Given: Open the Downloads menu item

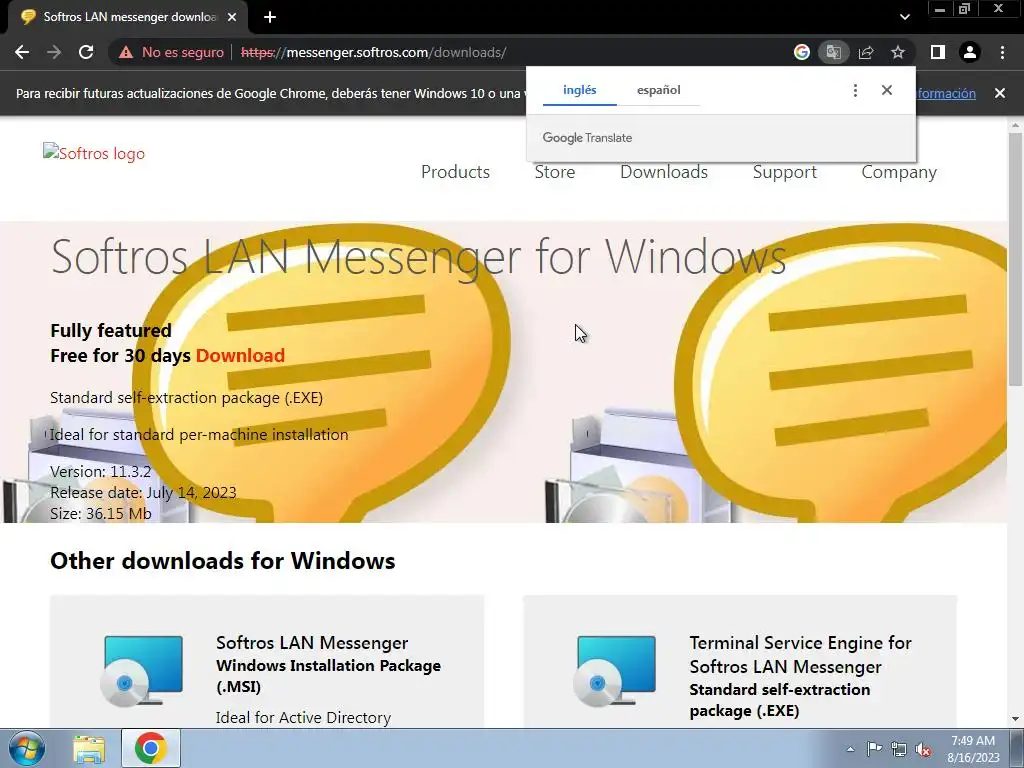Looking at the screenshot, I should click(664, 172).
